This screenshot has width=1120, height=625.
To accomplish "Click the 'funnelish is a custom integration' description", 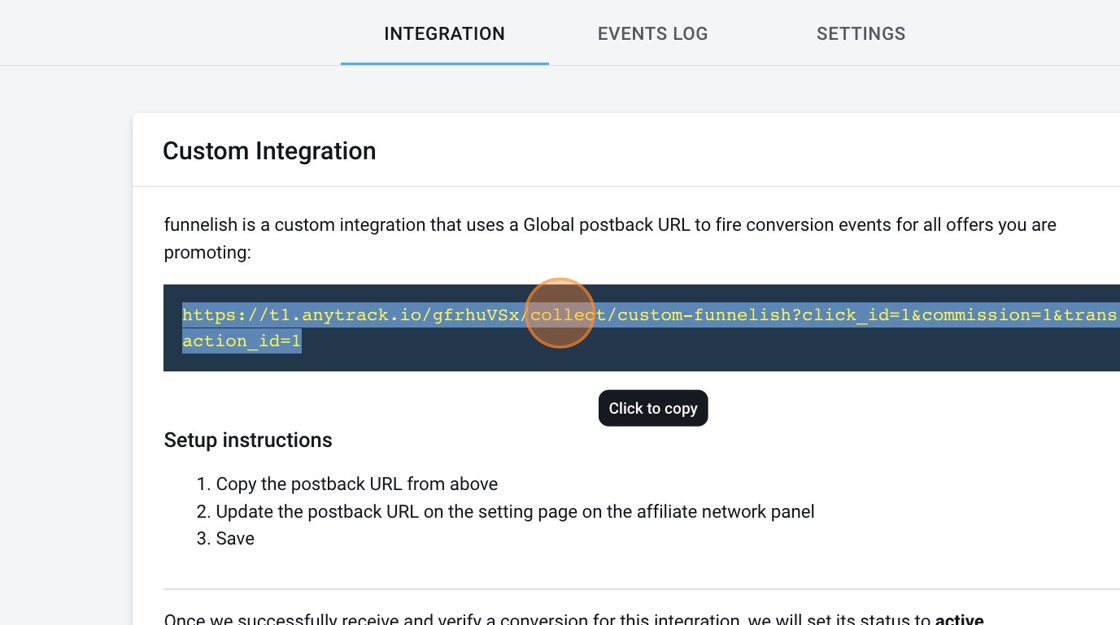I will (x=610, y=239).
